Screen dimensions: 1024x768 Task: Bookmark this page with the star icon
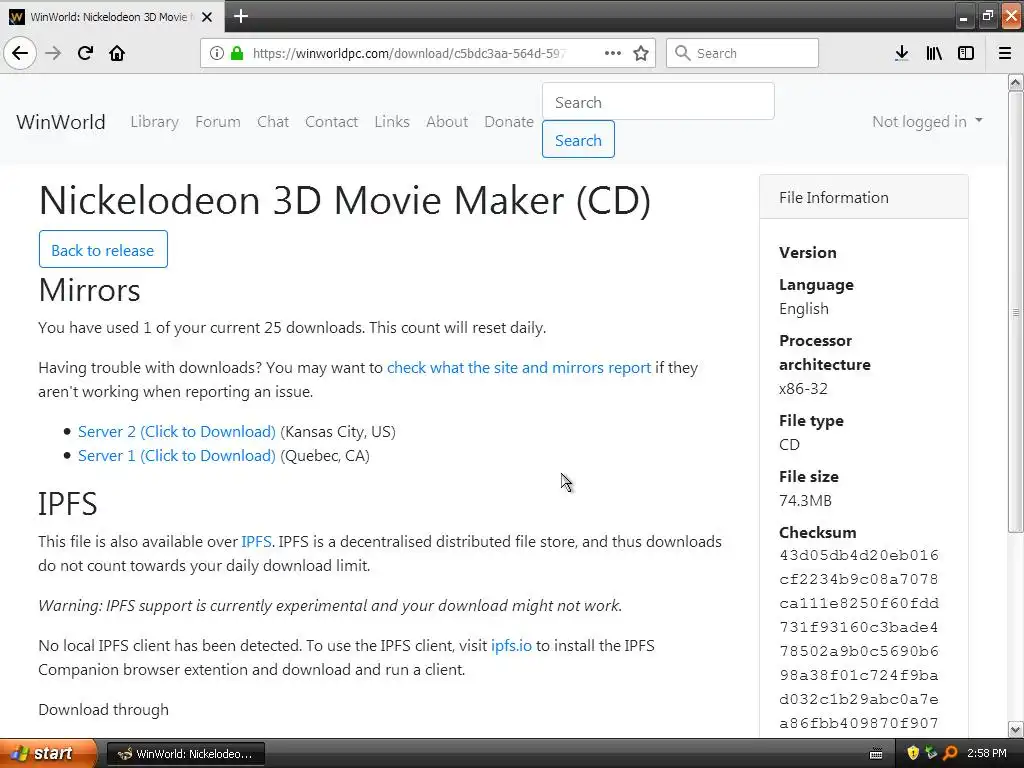coord(641,53)
